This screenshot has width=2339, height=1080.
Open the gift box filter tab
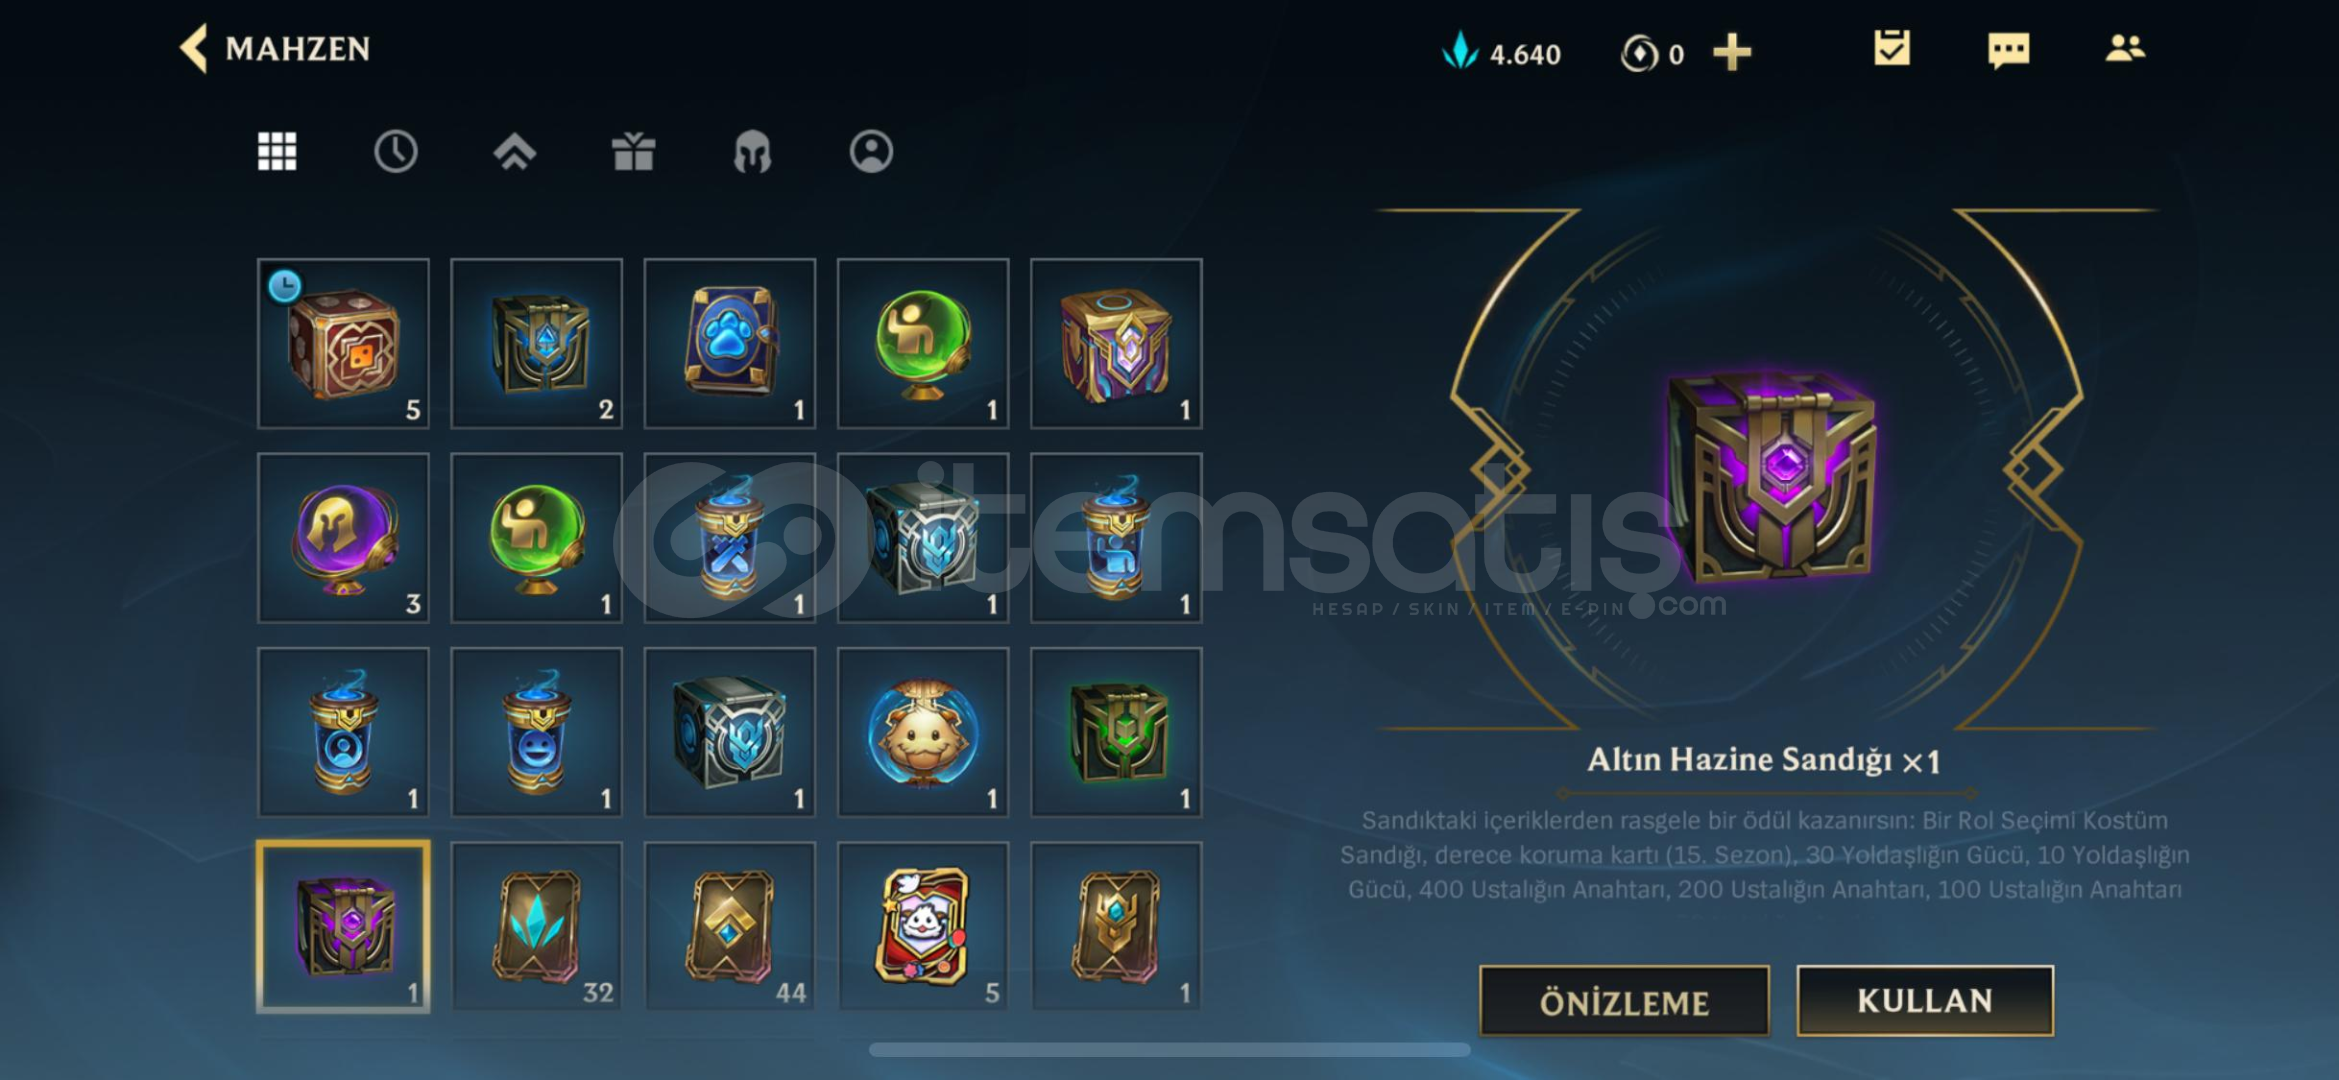pos(633,152)
